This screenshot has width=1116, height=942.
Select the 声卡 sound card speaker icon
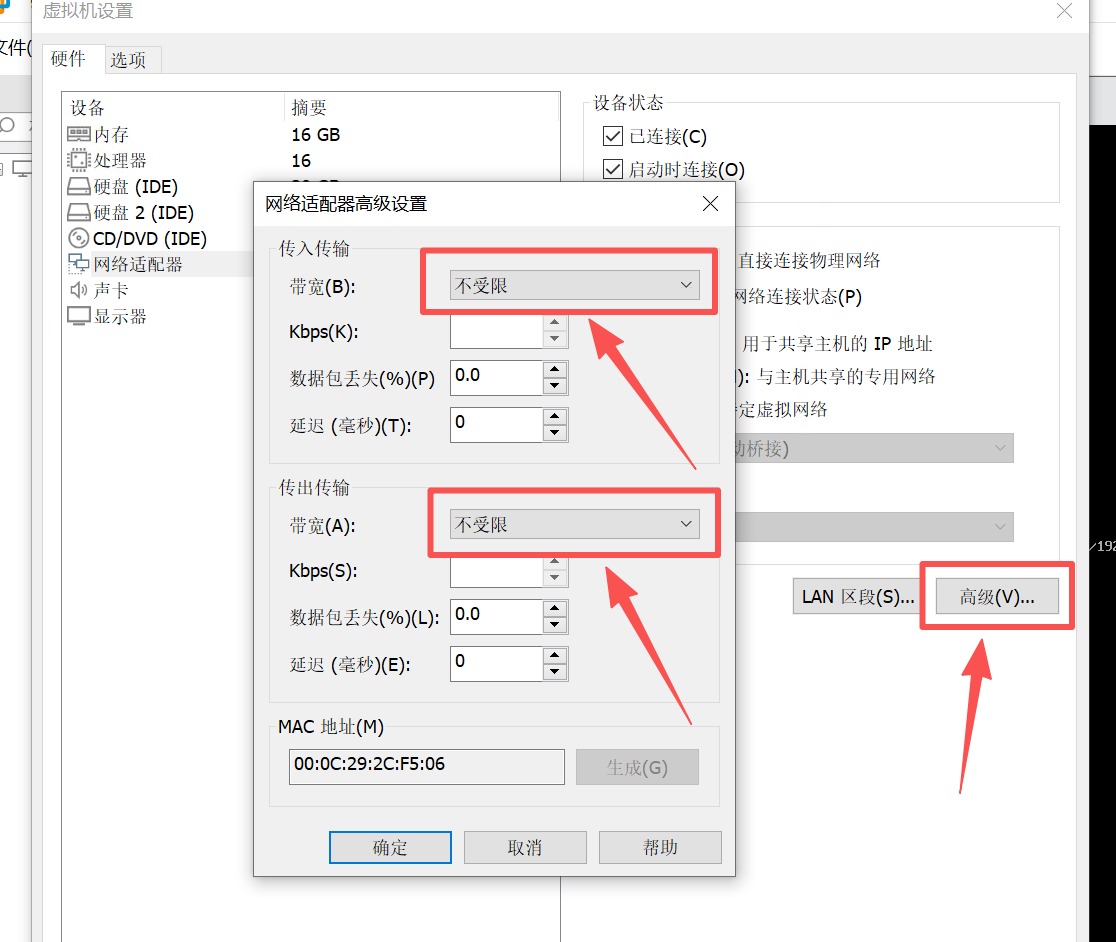[x=78, y=290]
